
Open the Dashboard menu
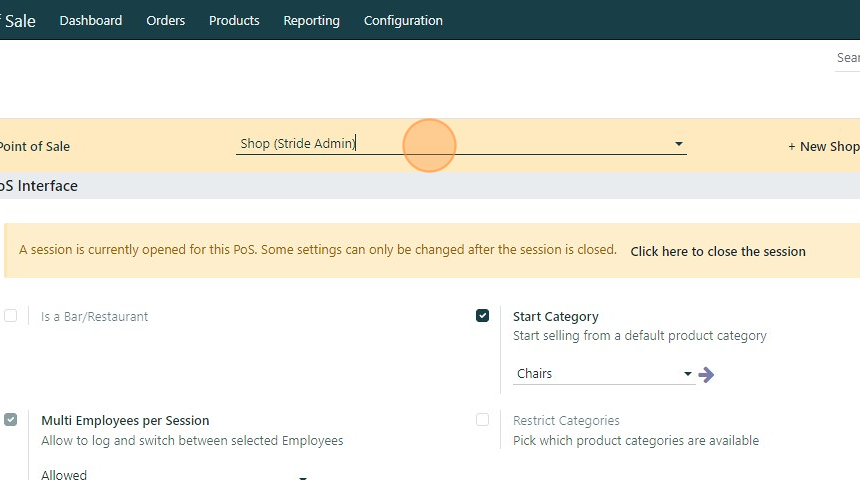click(x=91, y=20)
